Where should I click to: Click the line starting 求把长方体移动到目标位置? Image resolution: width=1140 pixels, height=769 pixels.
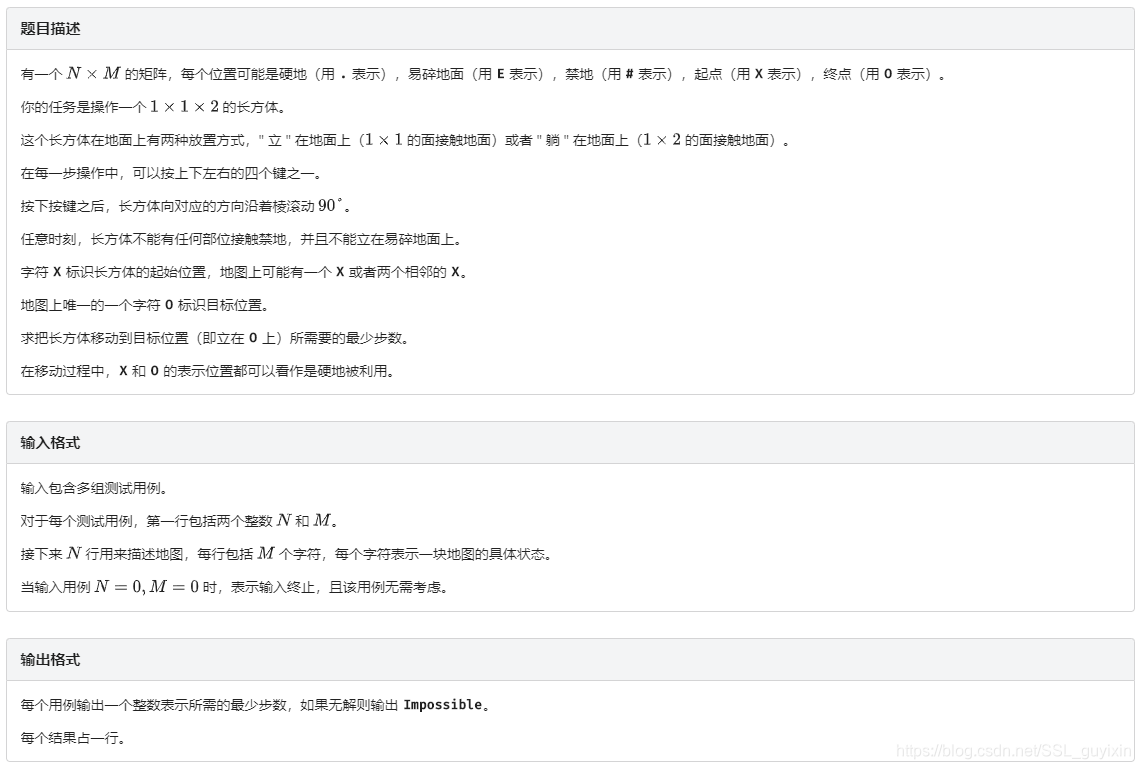point(215,338)
